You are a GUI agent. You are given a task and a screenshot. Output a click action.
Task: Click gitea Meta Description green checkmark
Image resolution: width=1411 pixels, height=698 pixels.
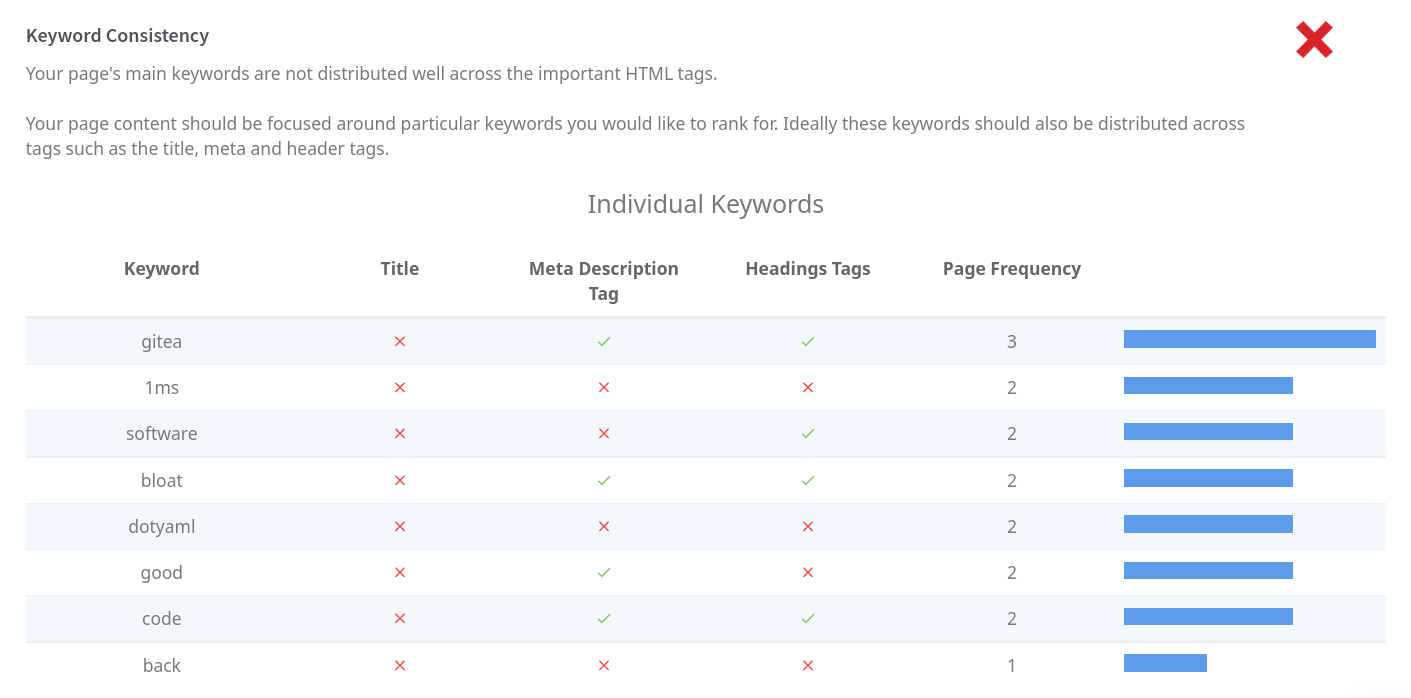pos(604,342)
